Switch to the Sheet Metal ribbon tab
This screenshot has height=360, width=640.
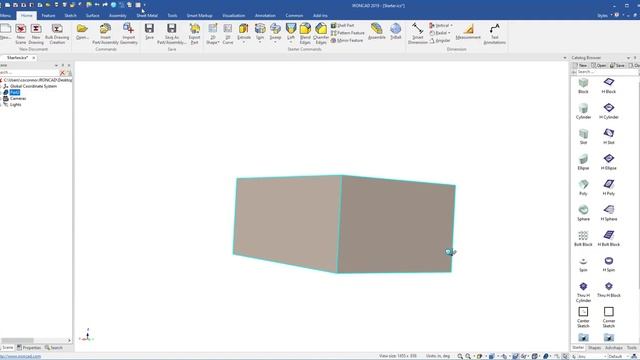tap(147, 16)
